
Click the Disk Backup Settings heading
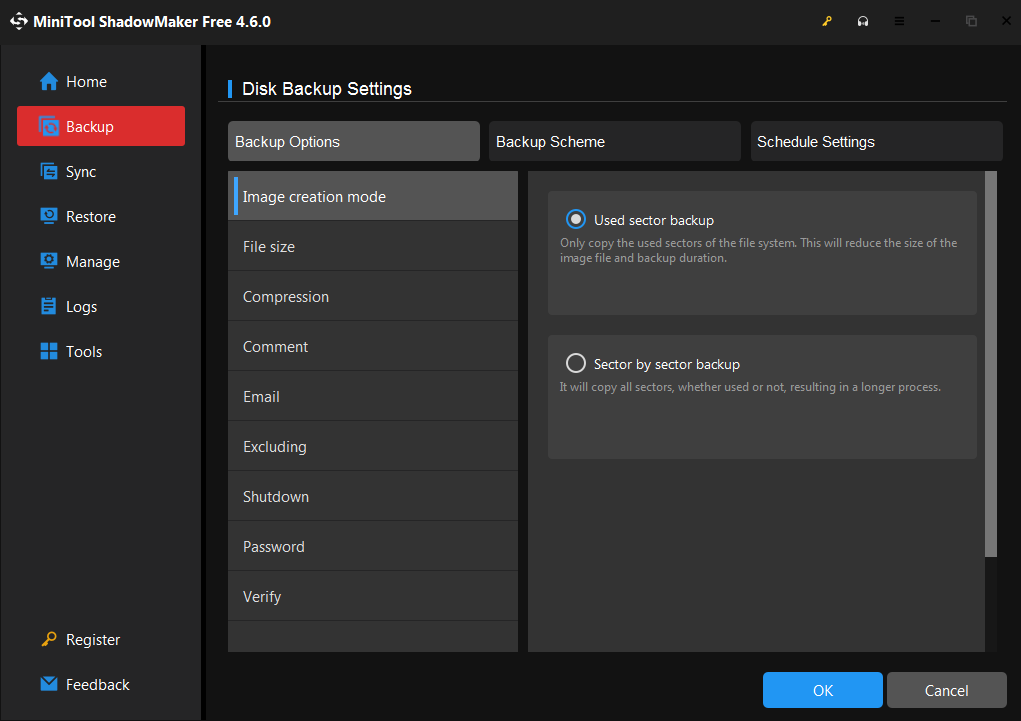coord(327,89)
